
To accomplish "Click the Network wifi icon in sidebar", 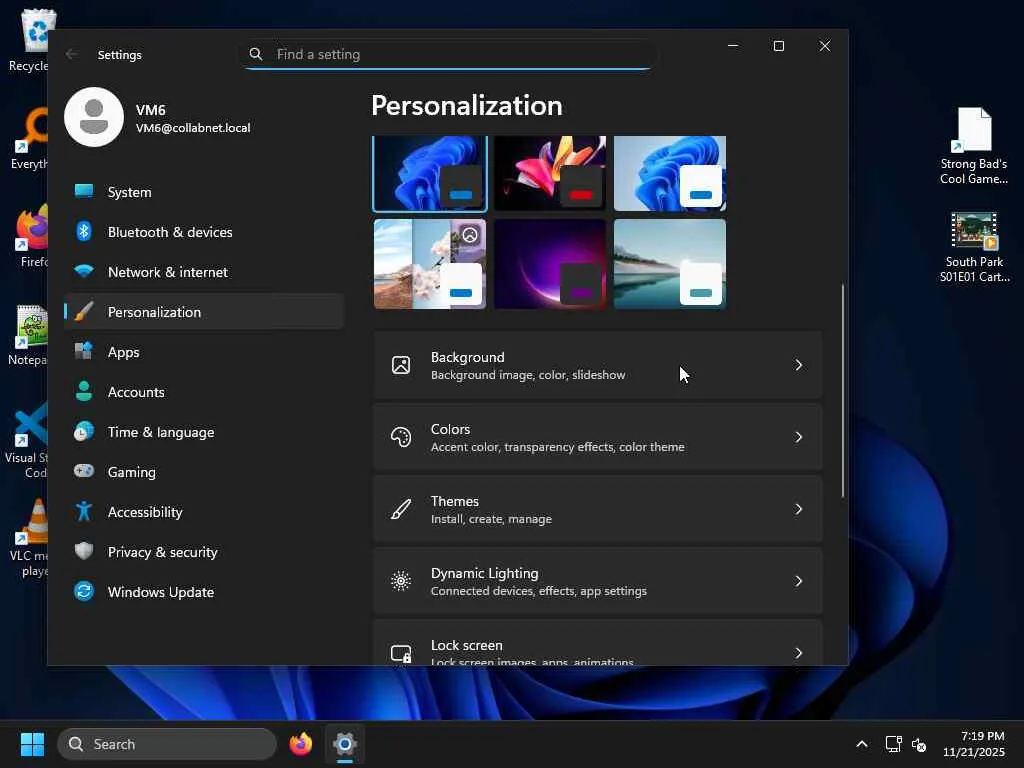I will point(84,271).
